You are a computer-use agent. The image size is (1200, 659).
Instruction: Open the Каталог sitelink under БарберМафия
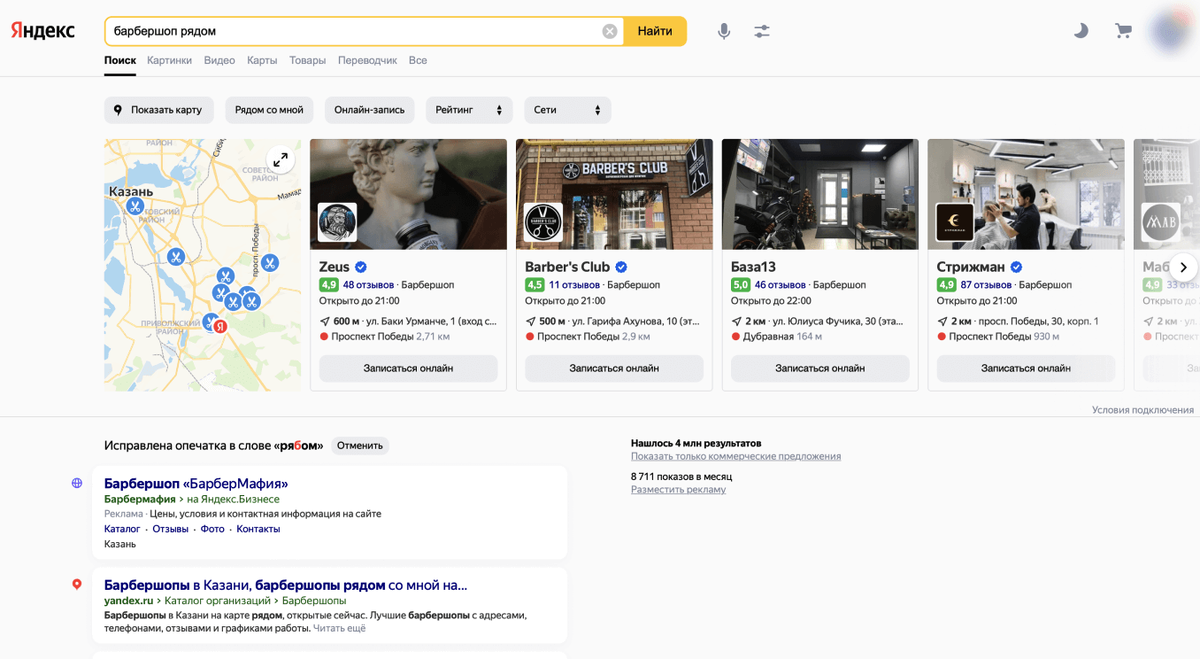[x=122, y=529]
